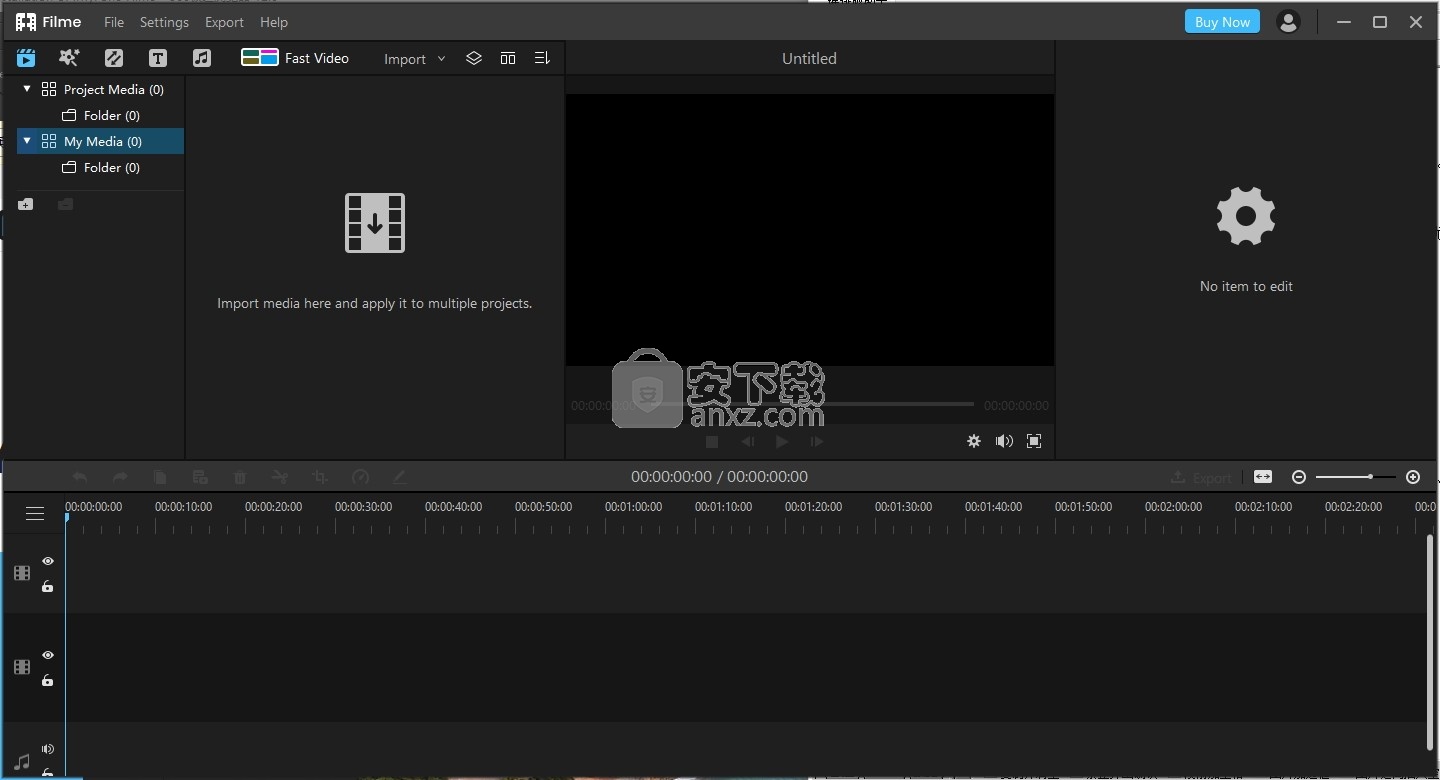Step forward one frame in preview

coord(817,441)
